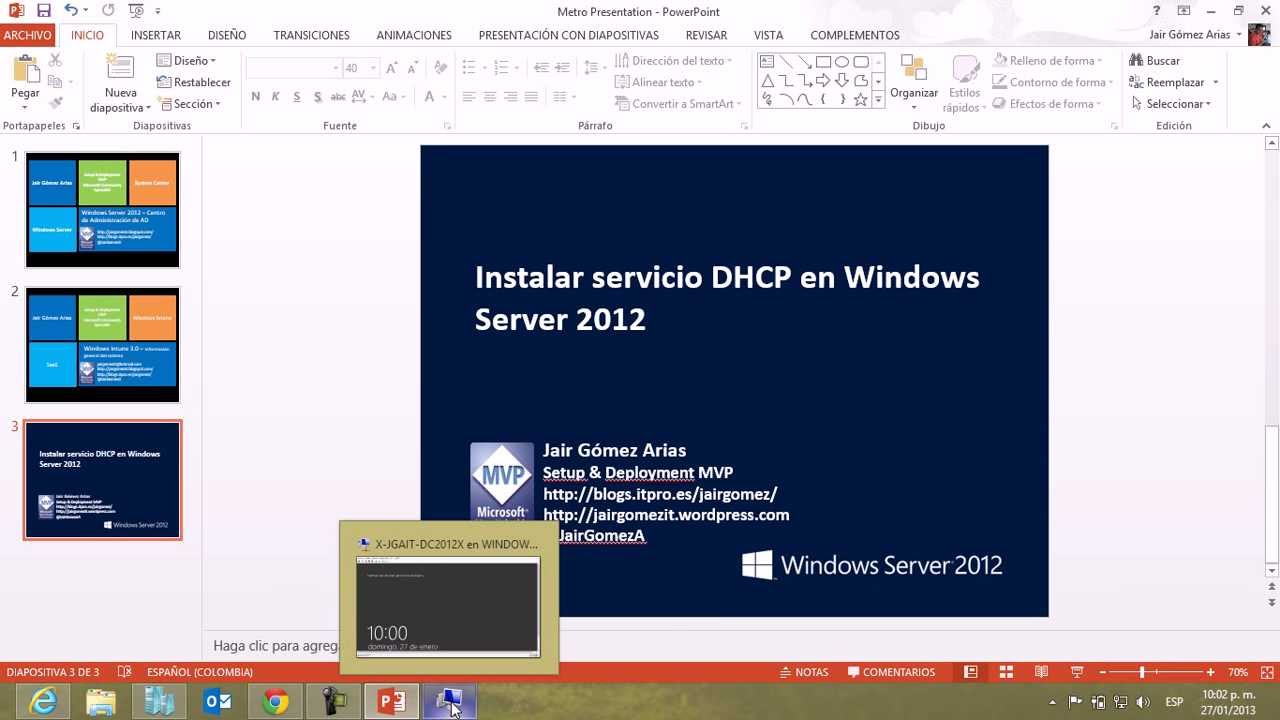Open Internet Explorer from taskbar
This screenshot has width=1280, height=720.
point(43,702)
